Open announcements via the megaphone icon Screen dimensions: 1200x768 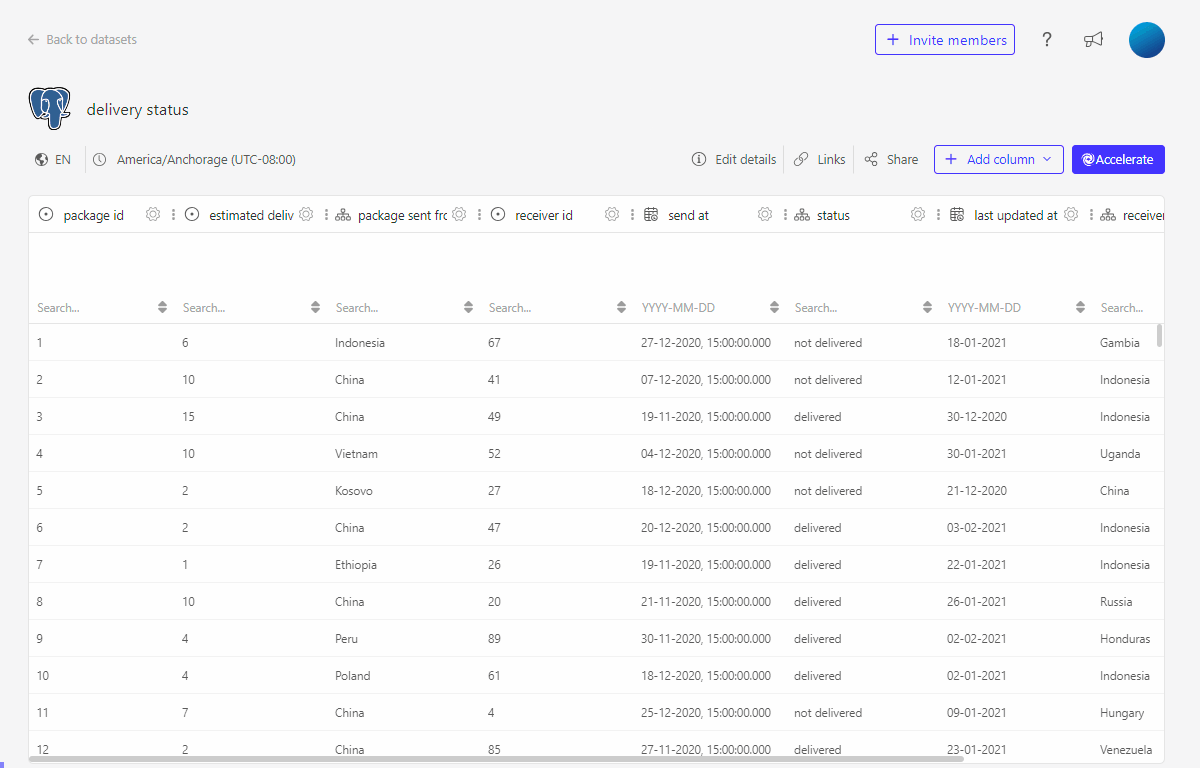[1093, 39]
